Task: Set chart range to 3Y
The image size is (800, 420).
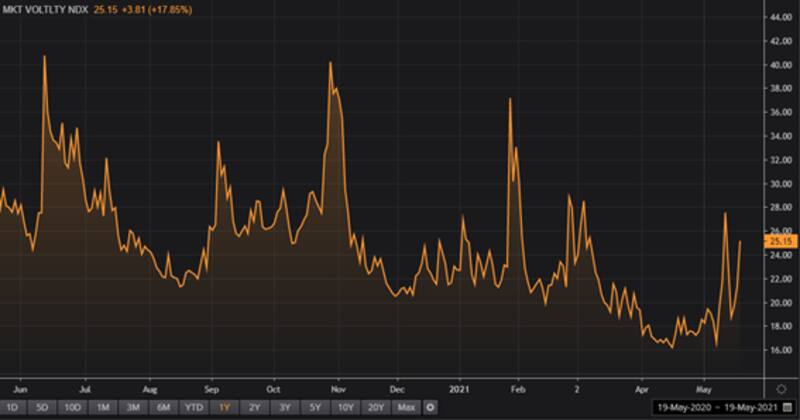Action: (x=288, y=407)
